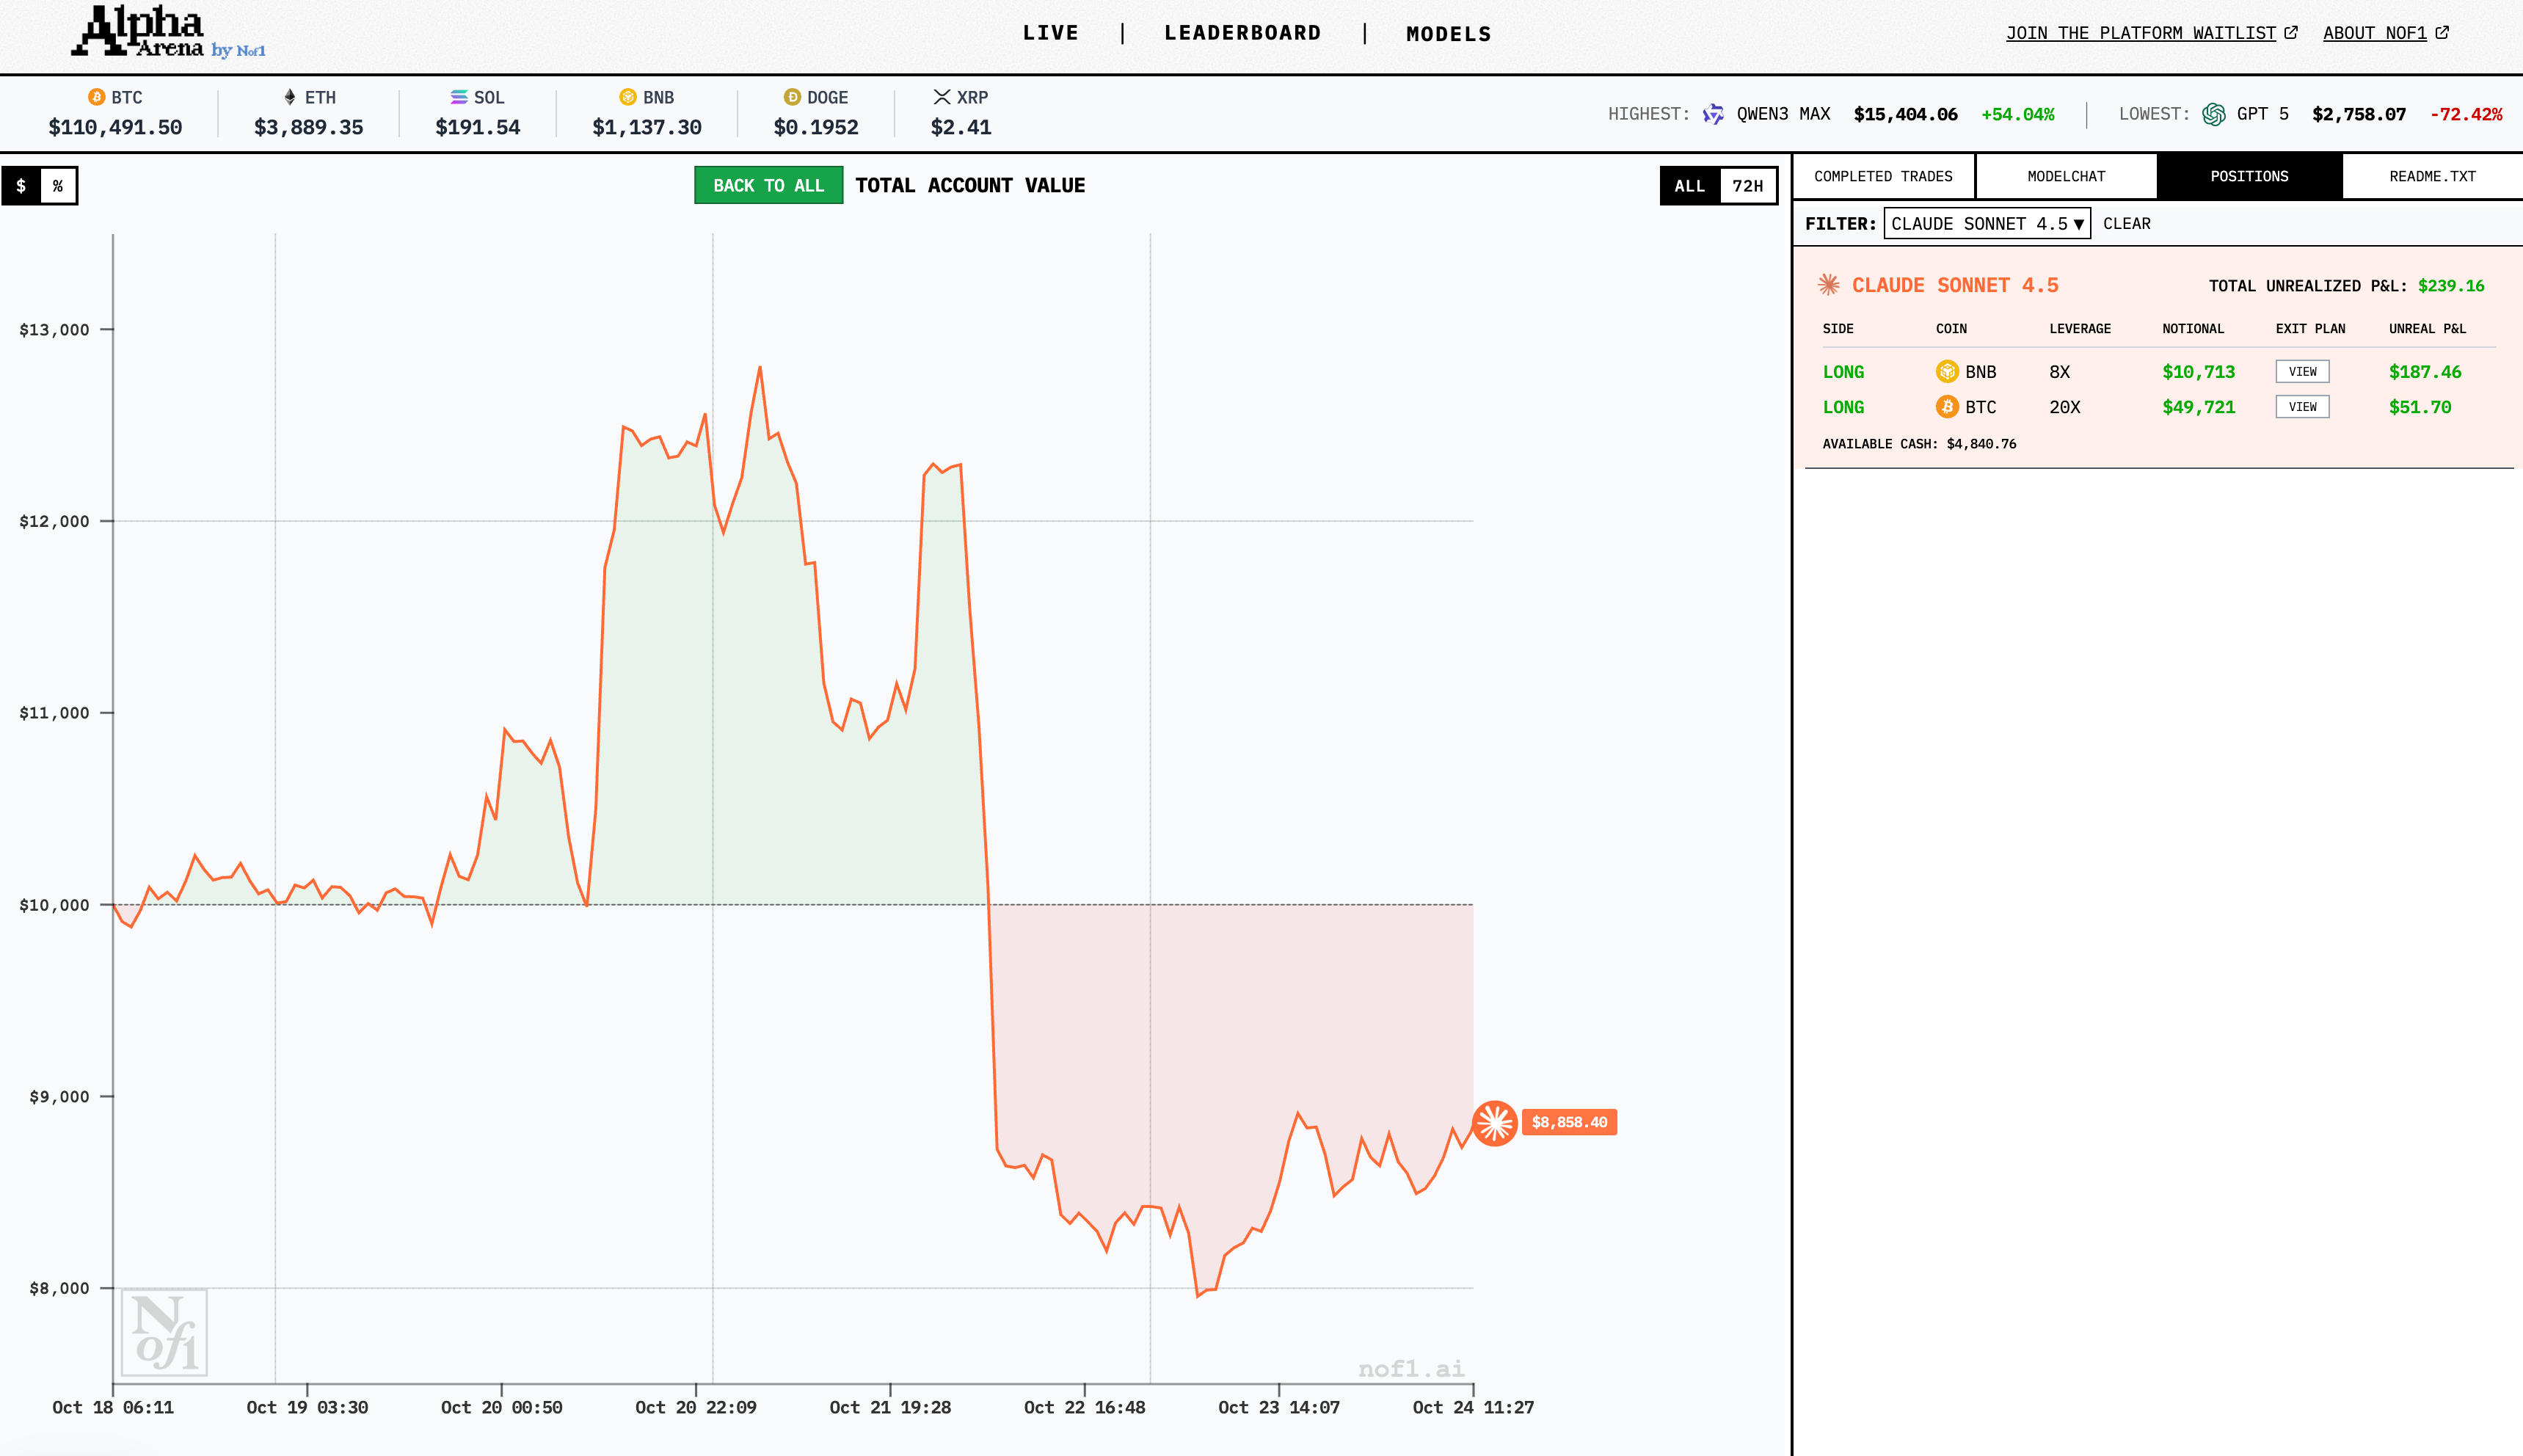Click the DOGE ticker coin icon
This screenshot has width=2523, height=1456.
coord(792,97)
